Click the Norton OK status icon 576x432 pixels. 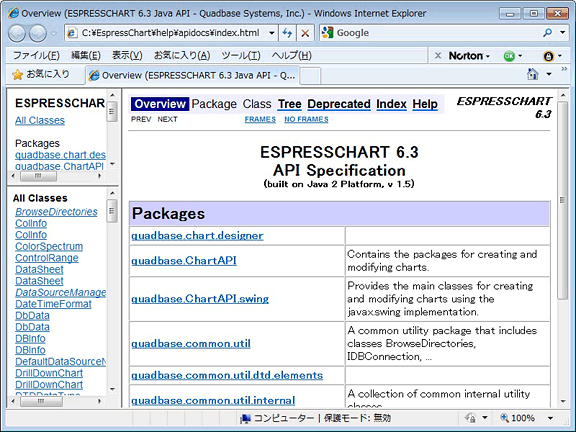point(509,56)
